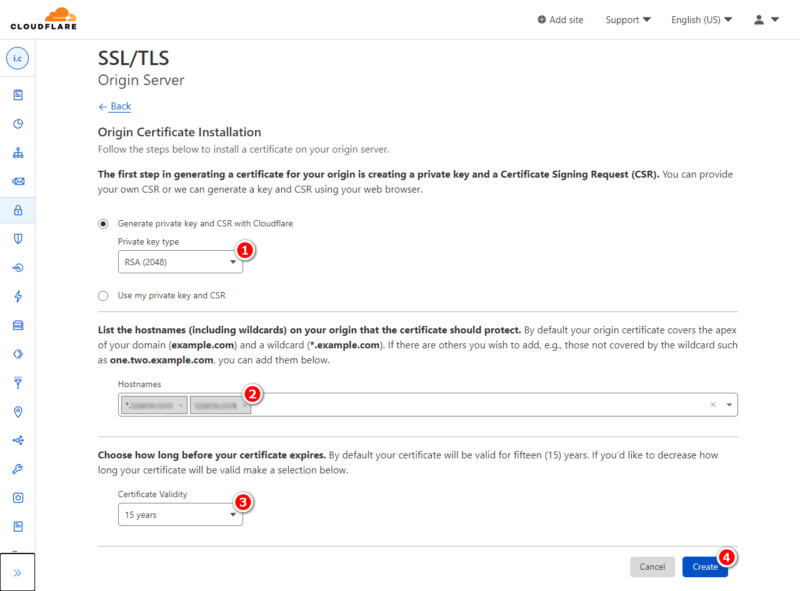Clear all hostnames with the X icon
Image resolution: width=800 pixels, height=591 pixels.
point(713,405)
